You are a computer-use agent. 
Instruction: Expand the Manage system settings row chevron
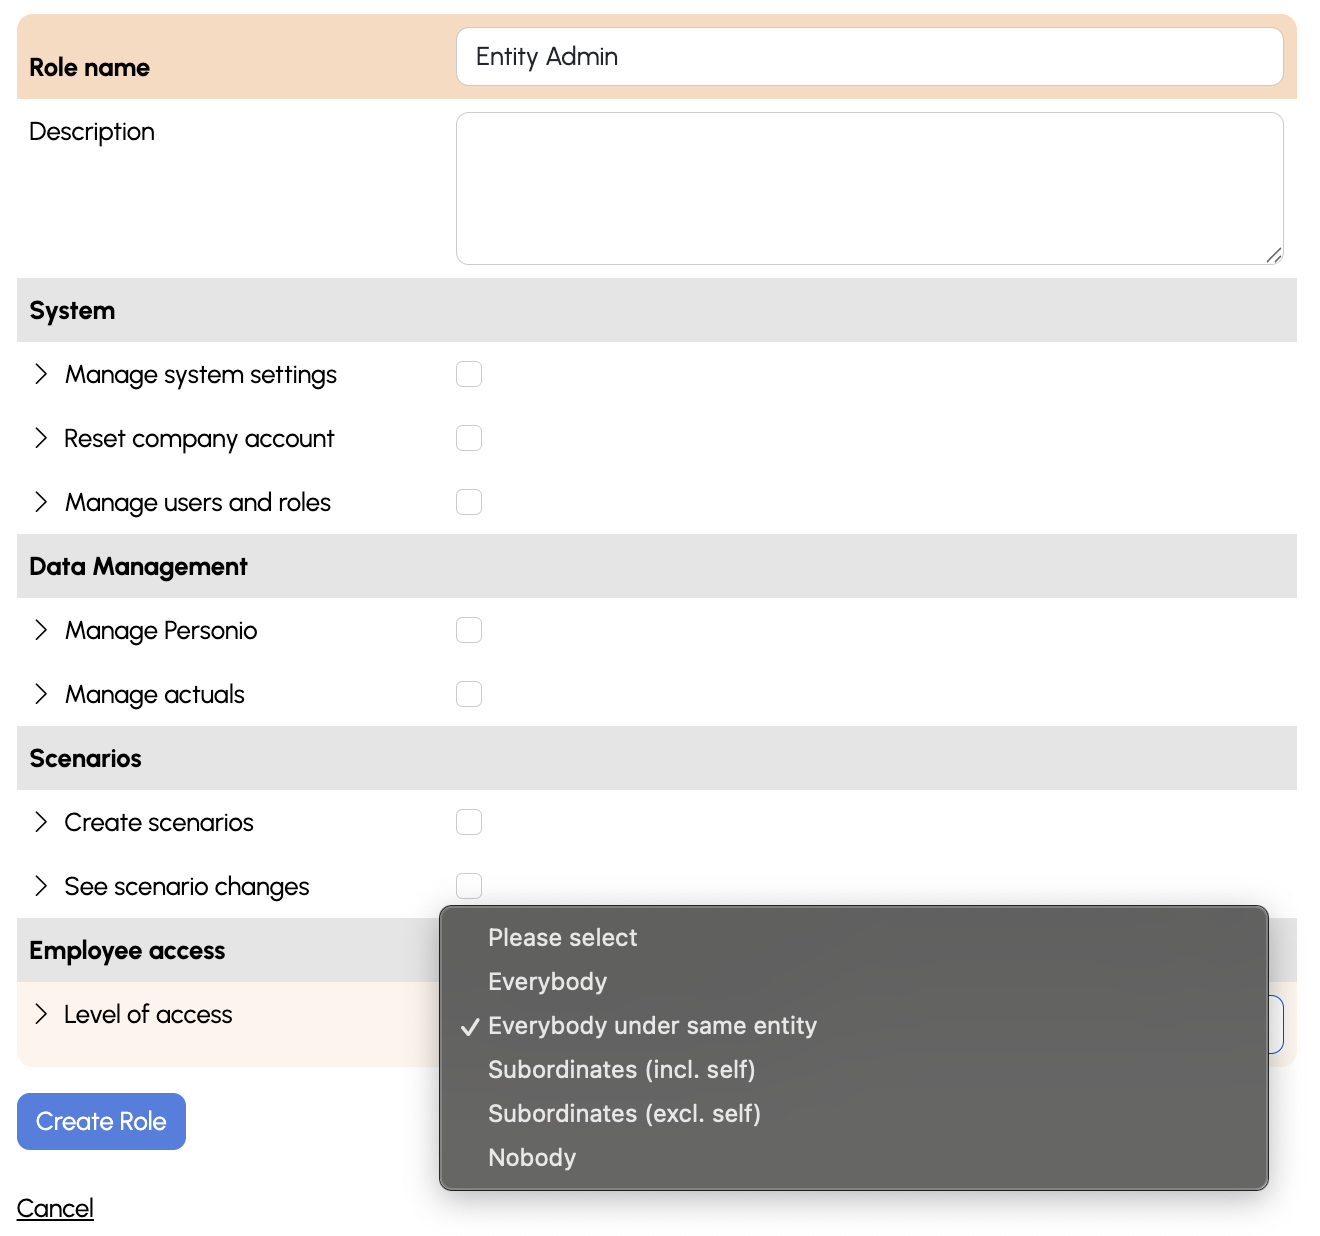tap(41, 374)
